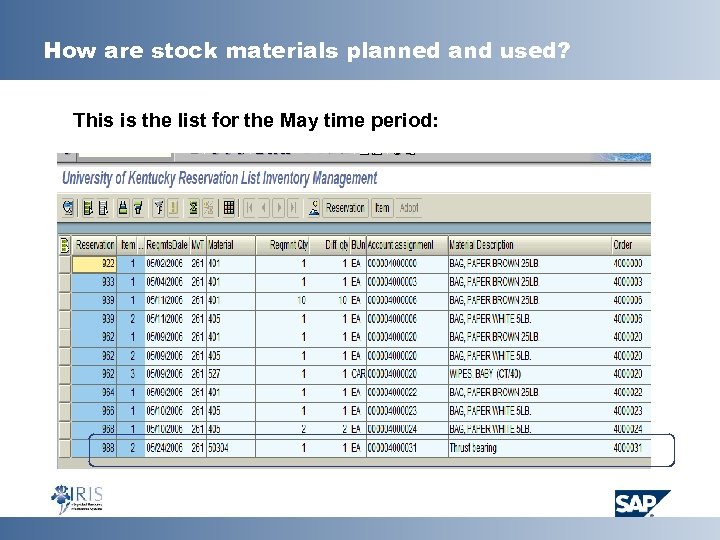
Task: Click the CAR unit cell in WIPES row
Action: click(358, 374)
